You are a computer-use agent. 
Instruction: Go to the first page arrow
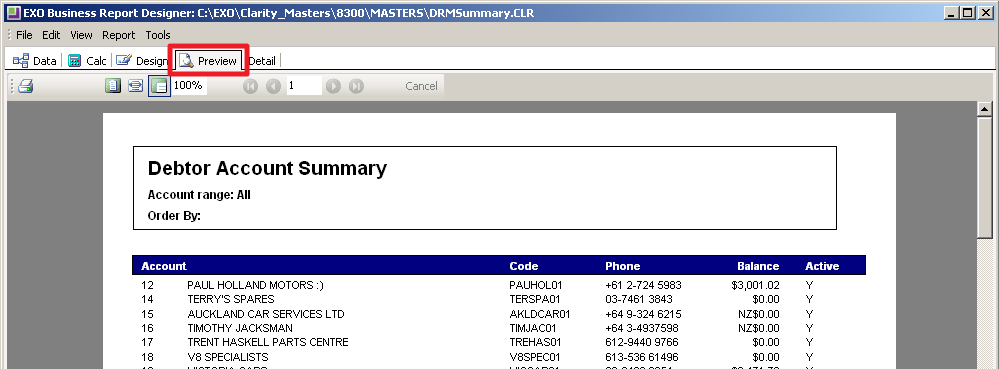(x=250, y=86)
